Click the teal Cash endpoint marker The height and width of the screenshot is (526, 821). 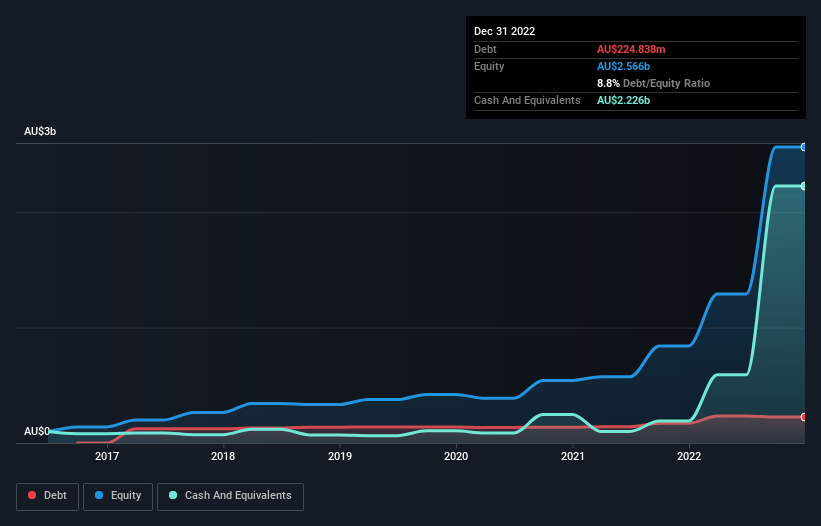804,186
